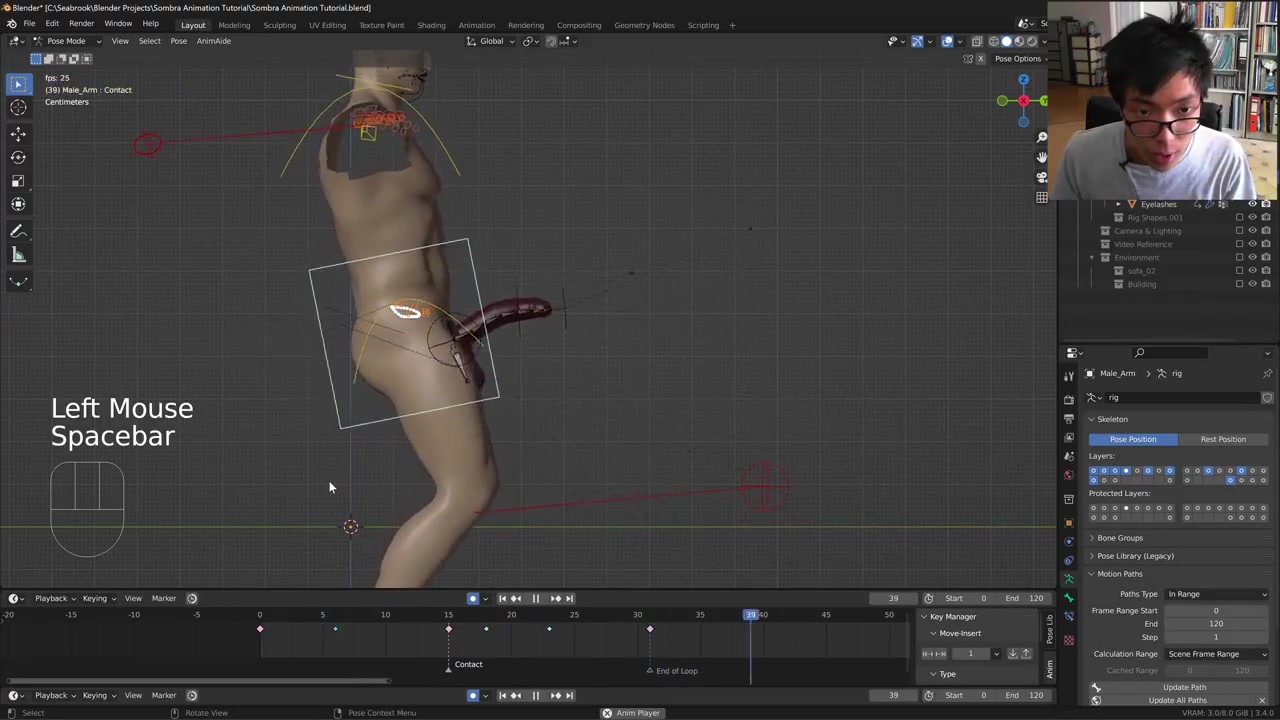
Task: Activate the Scale tool
Action: 18,181
